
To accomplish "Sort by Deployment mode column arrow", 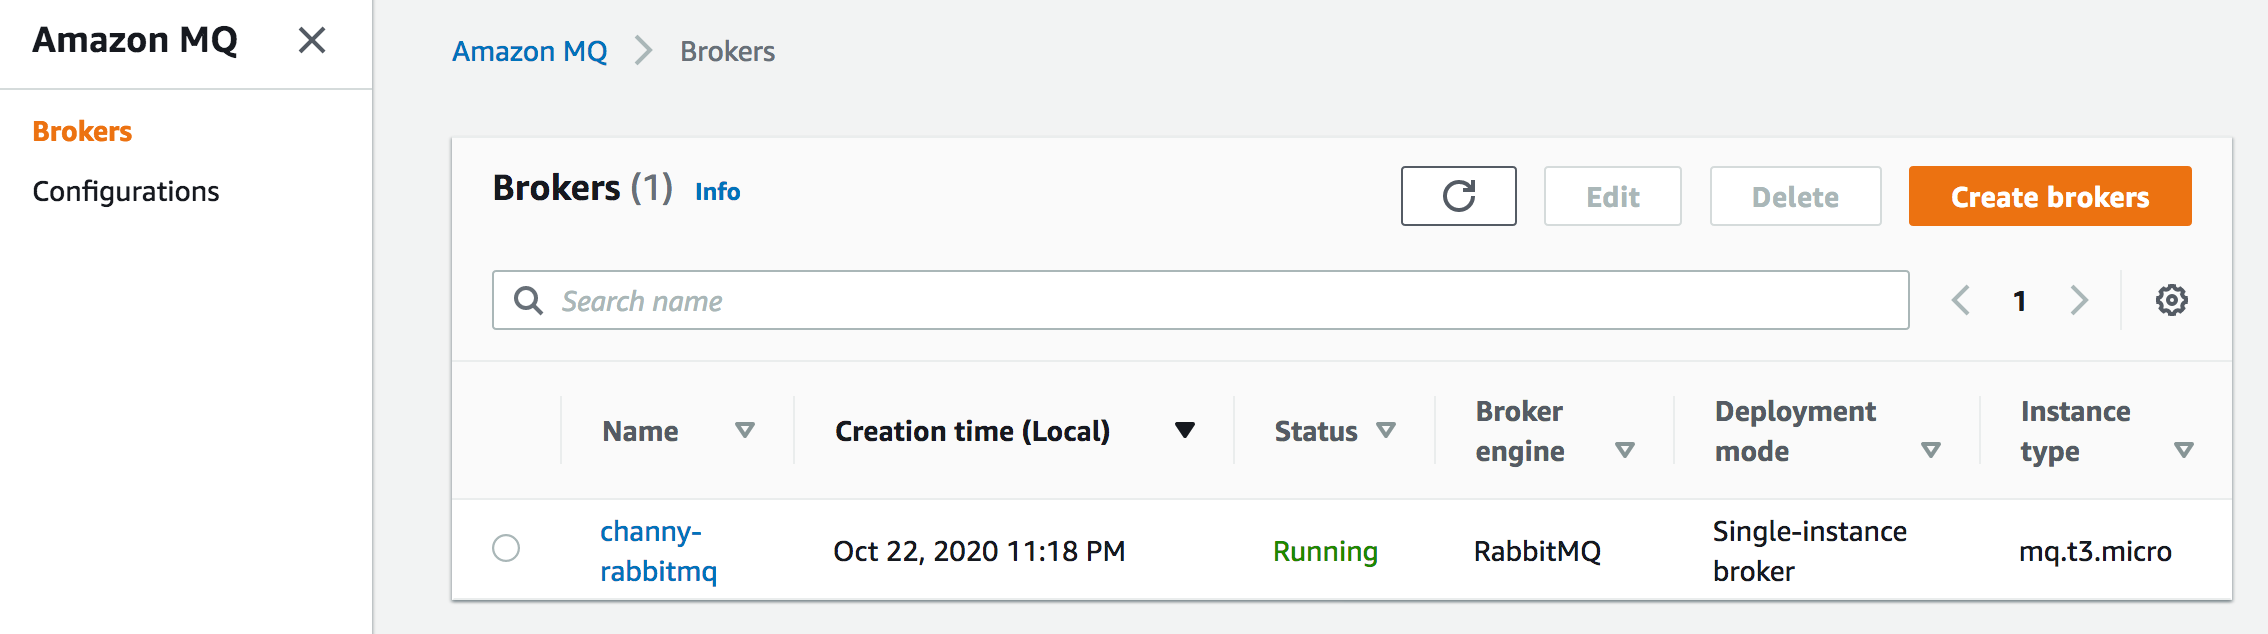I will [1931, 450].
